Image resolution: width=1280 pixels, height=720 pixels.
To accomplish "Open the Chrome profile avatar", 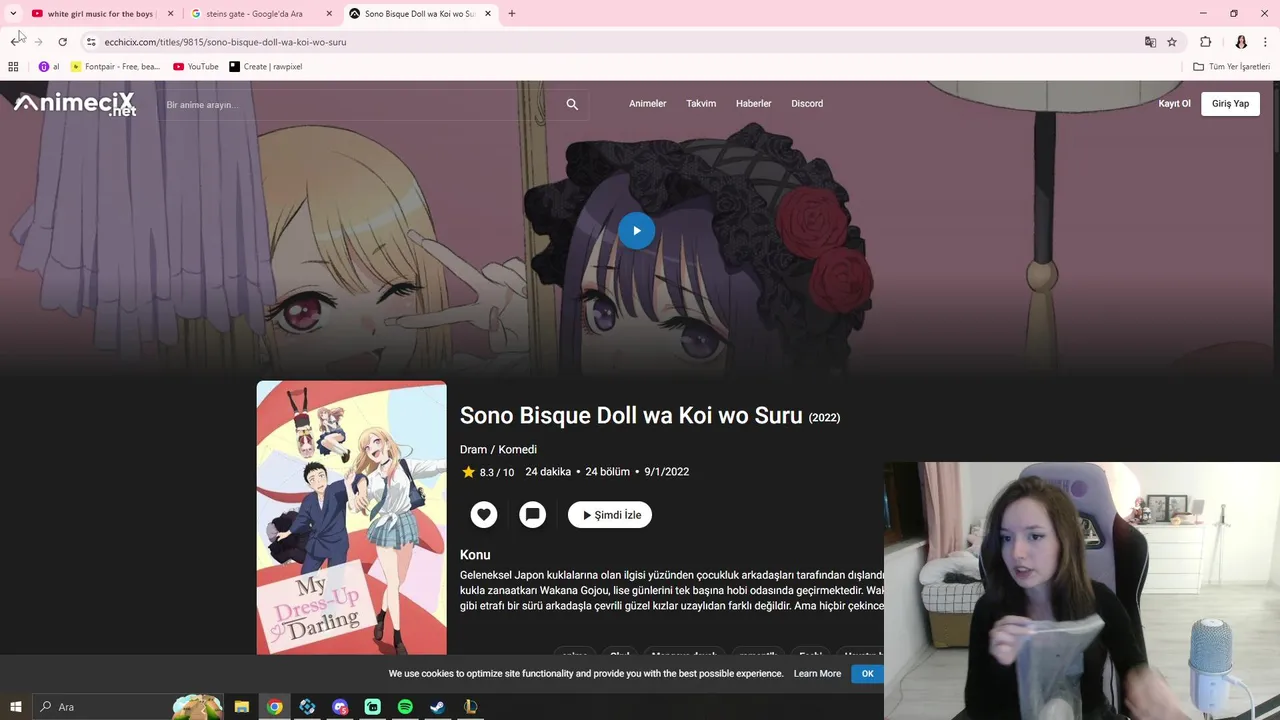I will (1241, 42).
